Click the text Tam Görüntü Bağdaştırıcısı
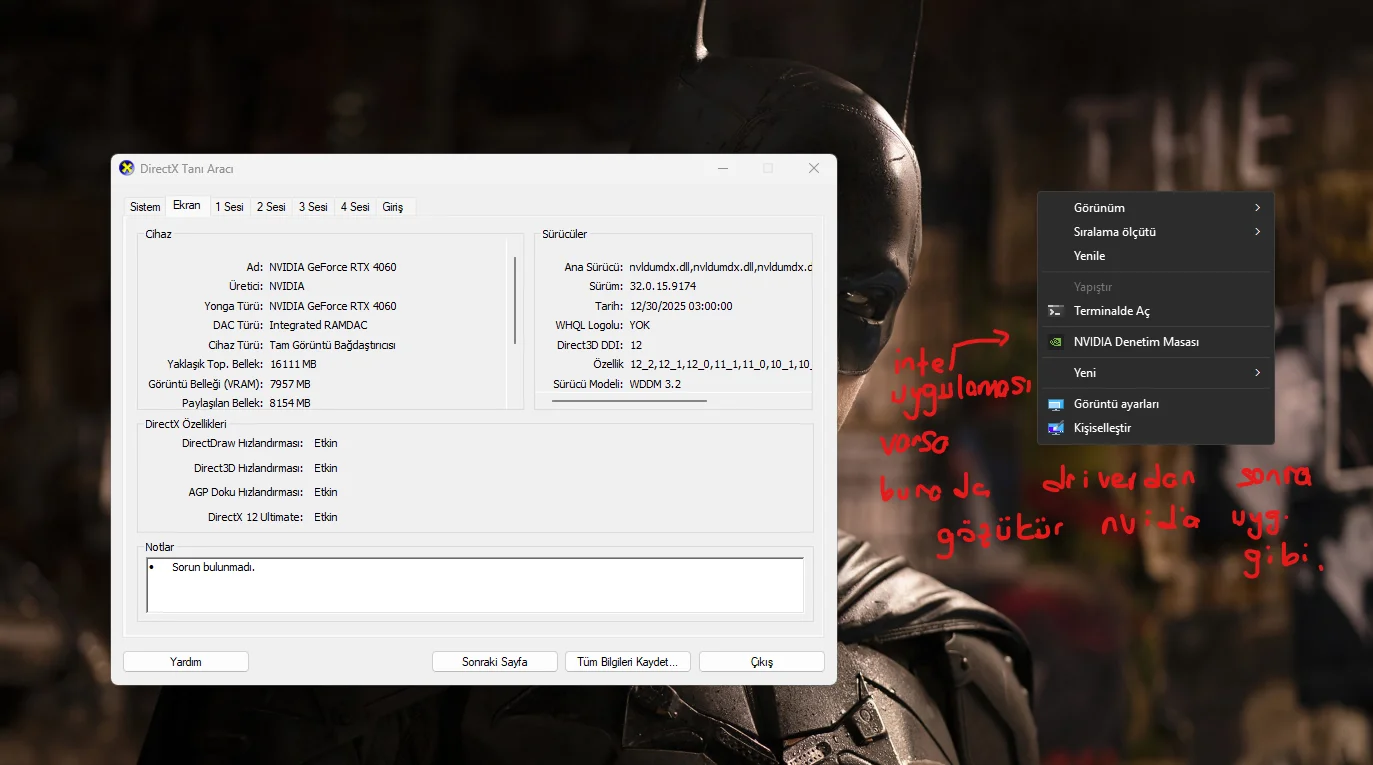Viewport: 1373px width, 765px height. click(x=332, y=345)
